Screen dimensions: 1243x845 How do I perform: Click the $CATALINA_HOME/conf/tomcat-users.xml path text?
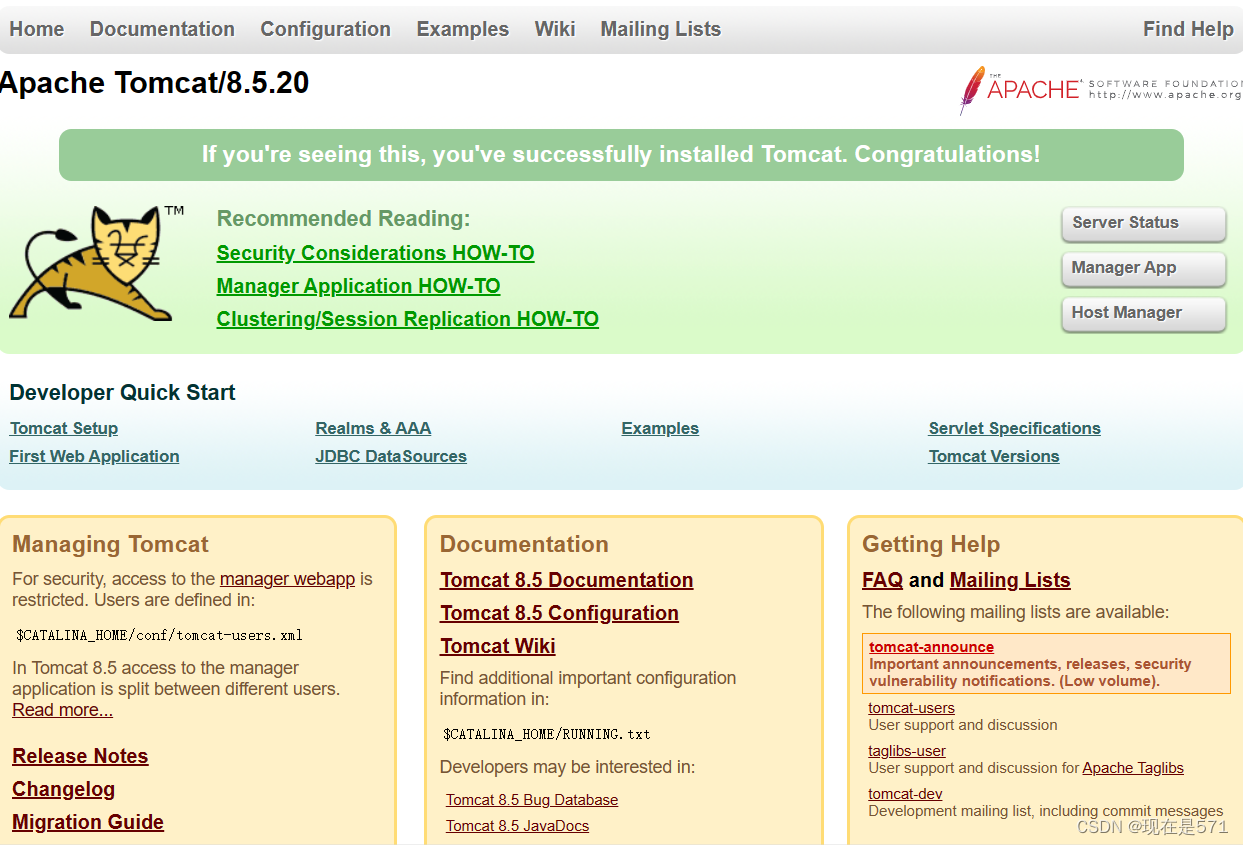159,635
